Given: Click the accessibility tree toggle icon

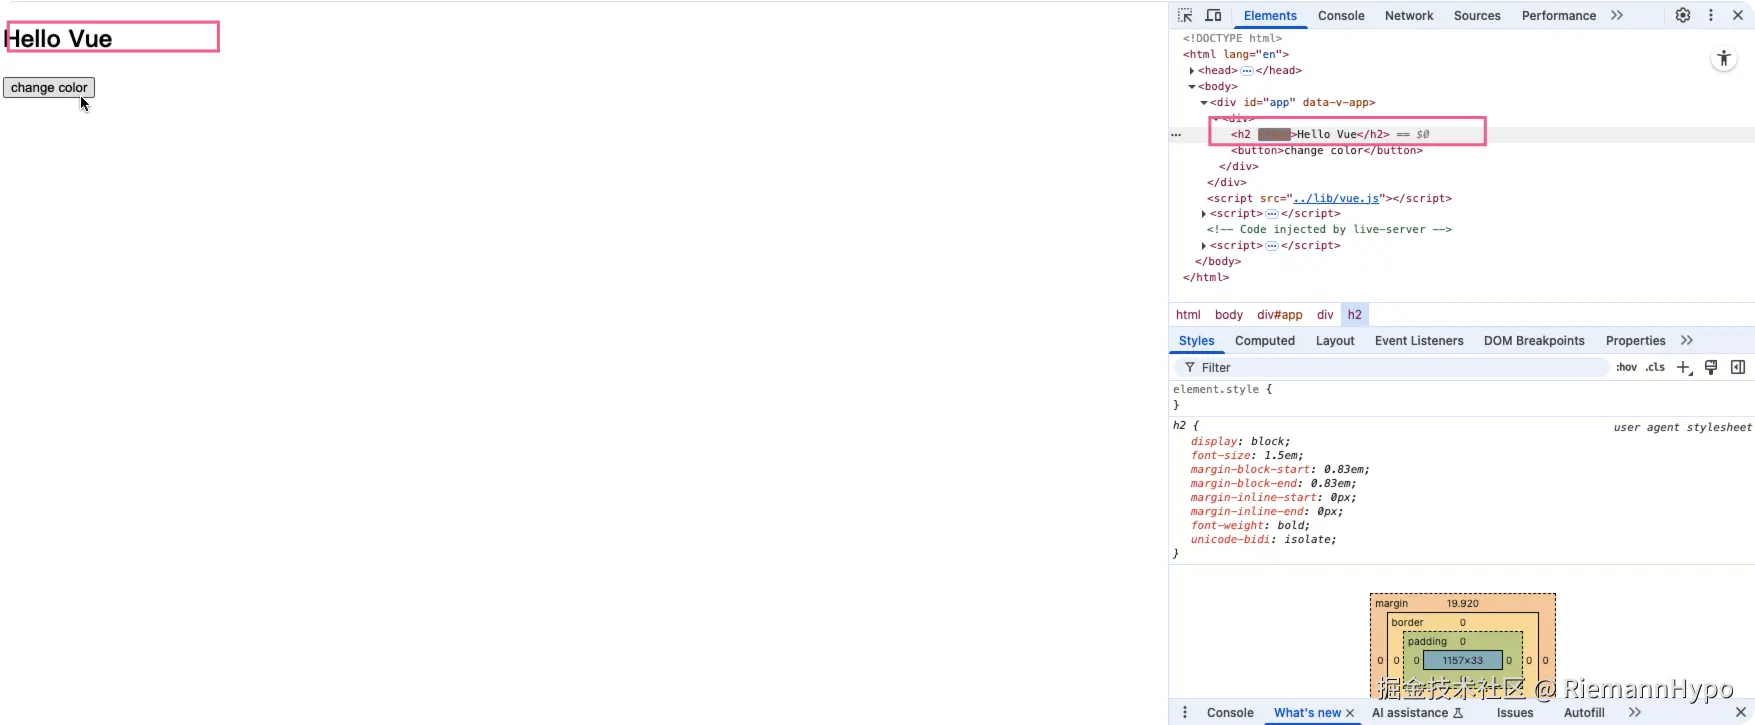Looking at the screenshot, I should coord(1724,59).
